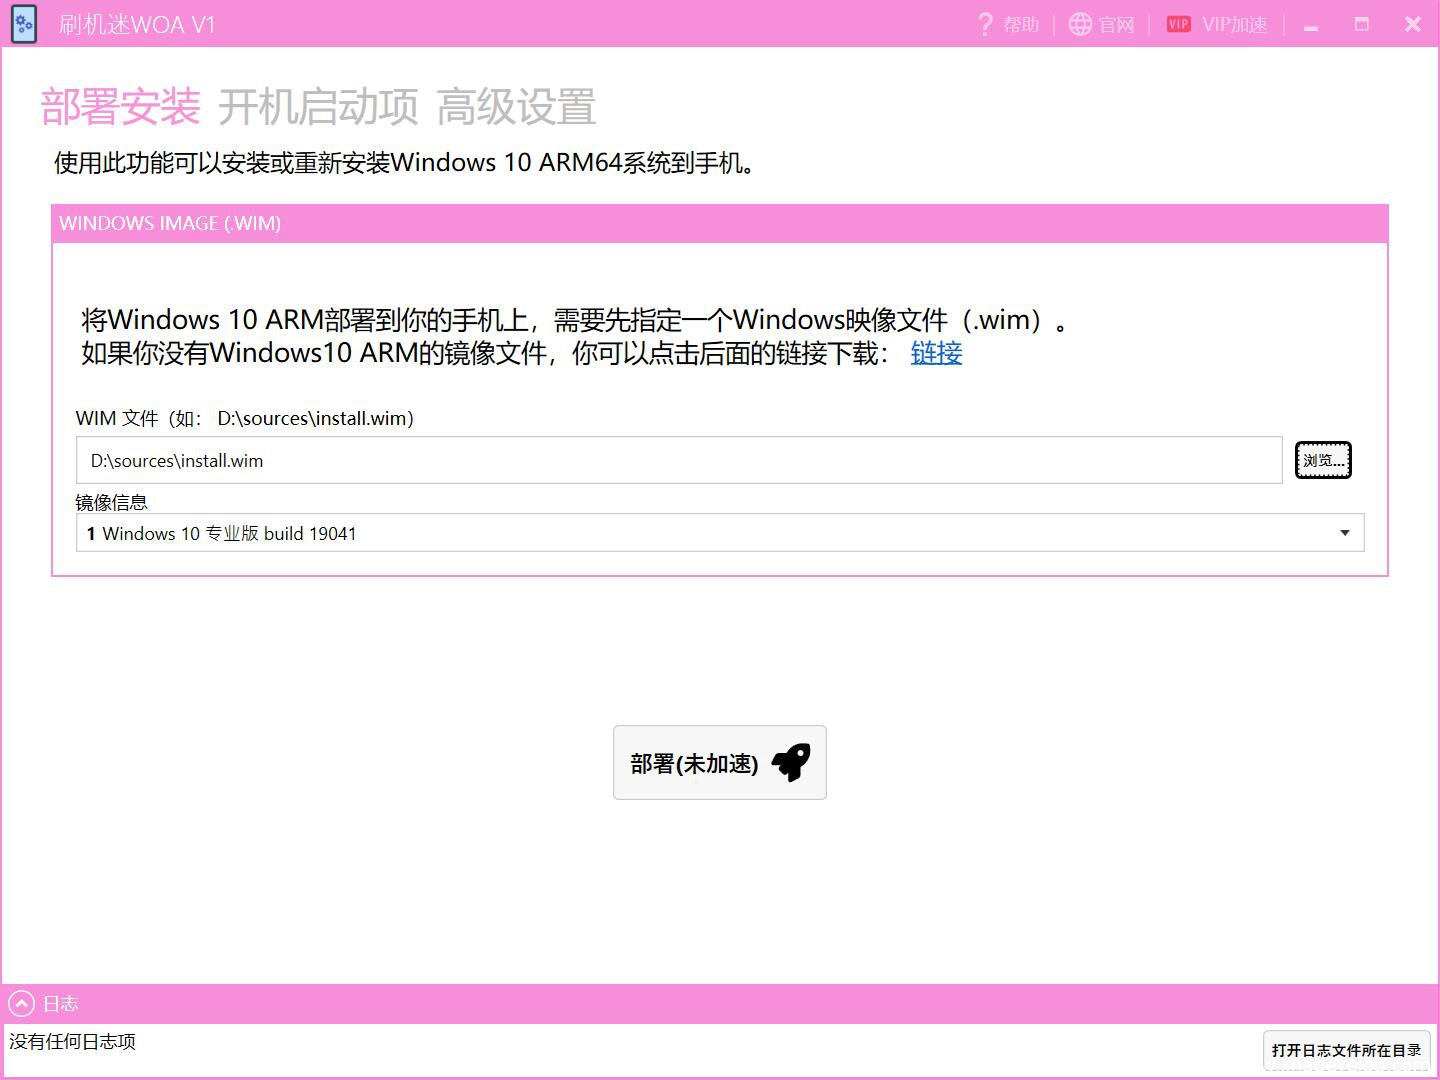Click the globe icon for official website

point(1080,24)
